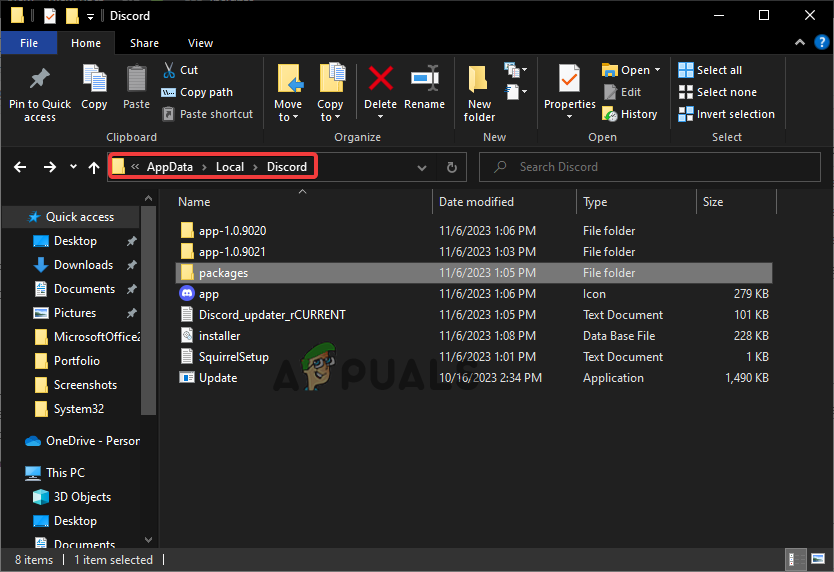
Task: Open the Properties dropdown arrow
Action: (569, 117)
